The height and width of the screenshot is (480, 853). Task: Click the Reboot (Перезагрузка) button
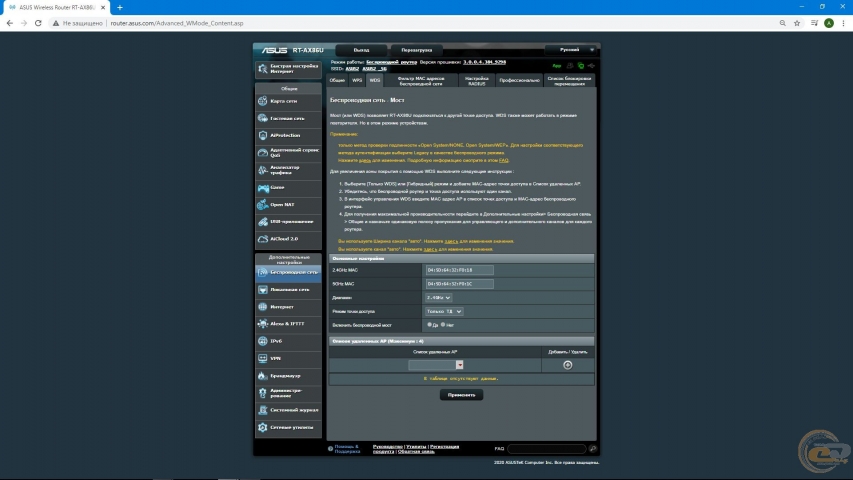pyautogui.click(x=417, y=50)
